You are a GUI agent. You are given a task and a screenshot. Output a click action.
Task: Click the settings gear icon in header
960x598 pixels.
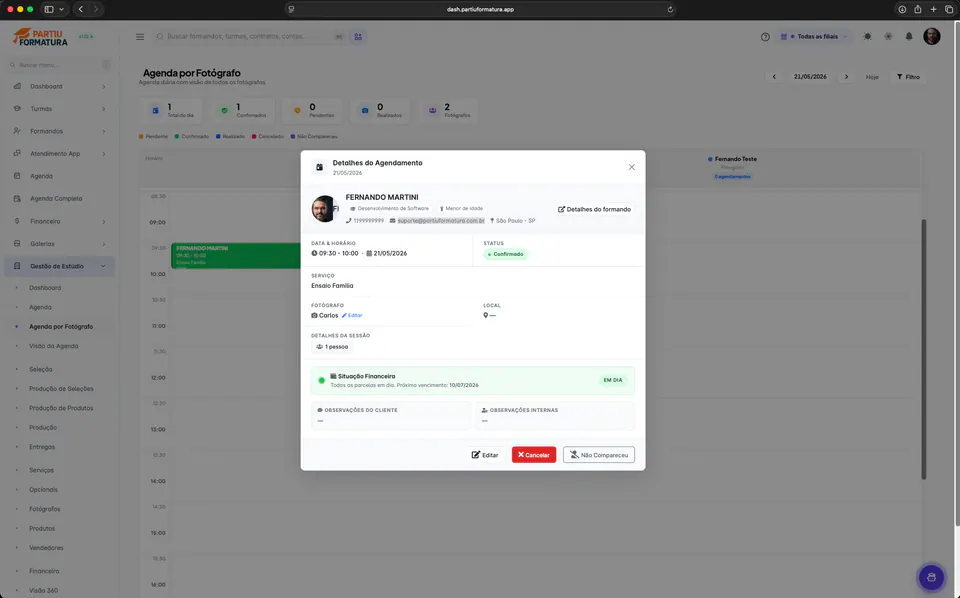coord(888,37)
